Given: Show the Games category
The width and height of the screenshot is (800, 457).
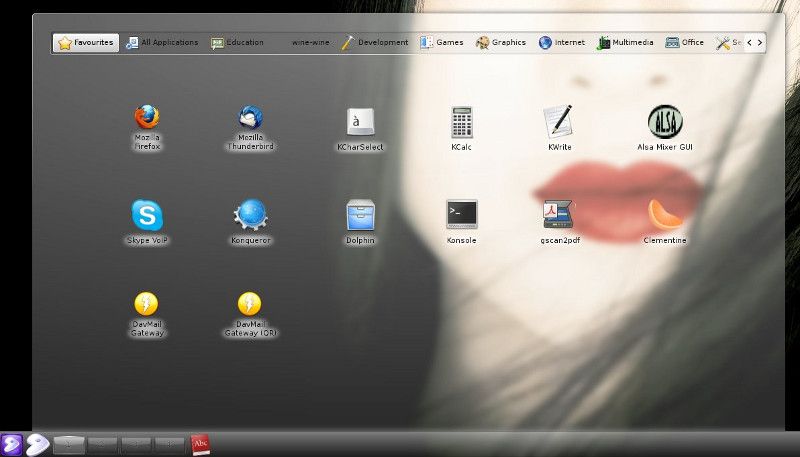Looking at the screenshot, I should pyautogui.click(x=441, y=43).
